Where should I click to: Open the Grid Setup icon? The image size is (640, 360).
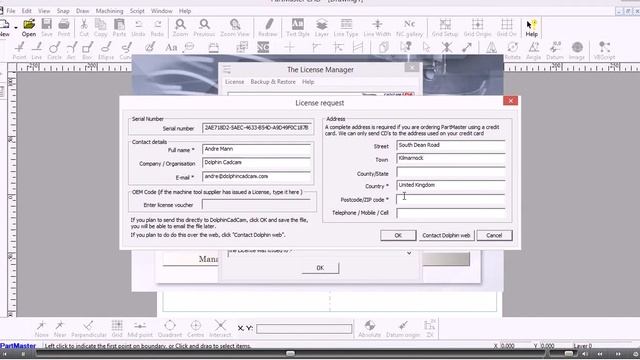pos(445,27)
